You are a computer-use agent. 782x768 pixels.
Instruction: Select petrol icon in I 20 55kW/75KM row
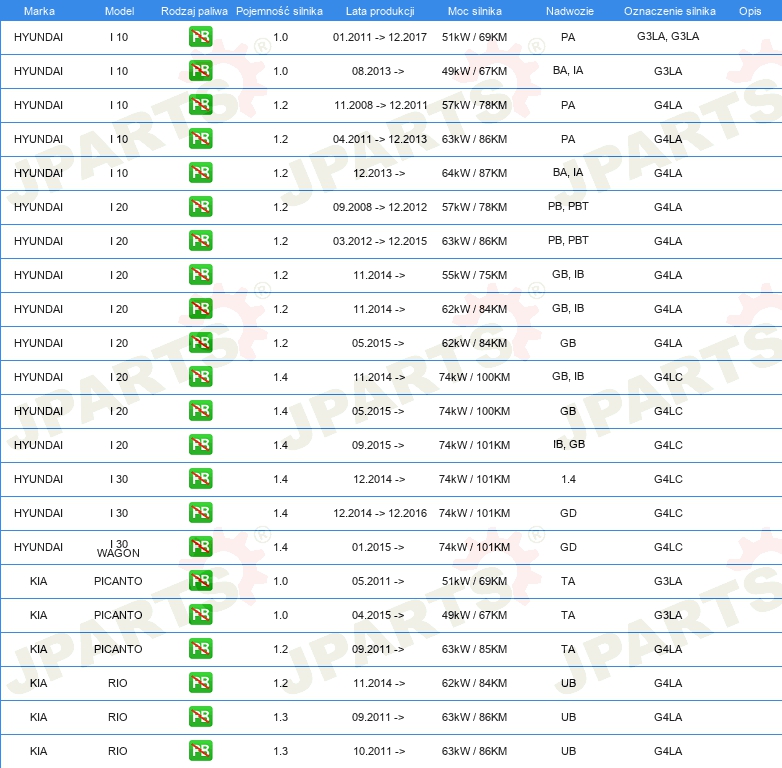[x=200, y=275]
